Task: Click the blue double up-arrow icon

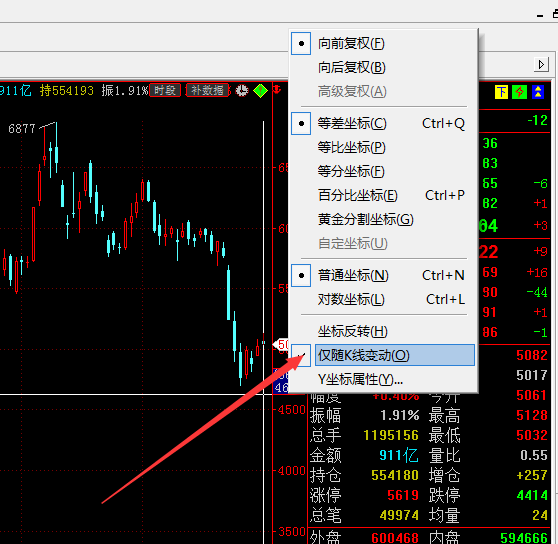Action: point(538,92)
